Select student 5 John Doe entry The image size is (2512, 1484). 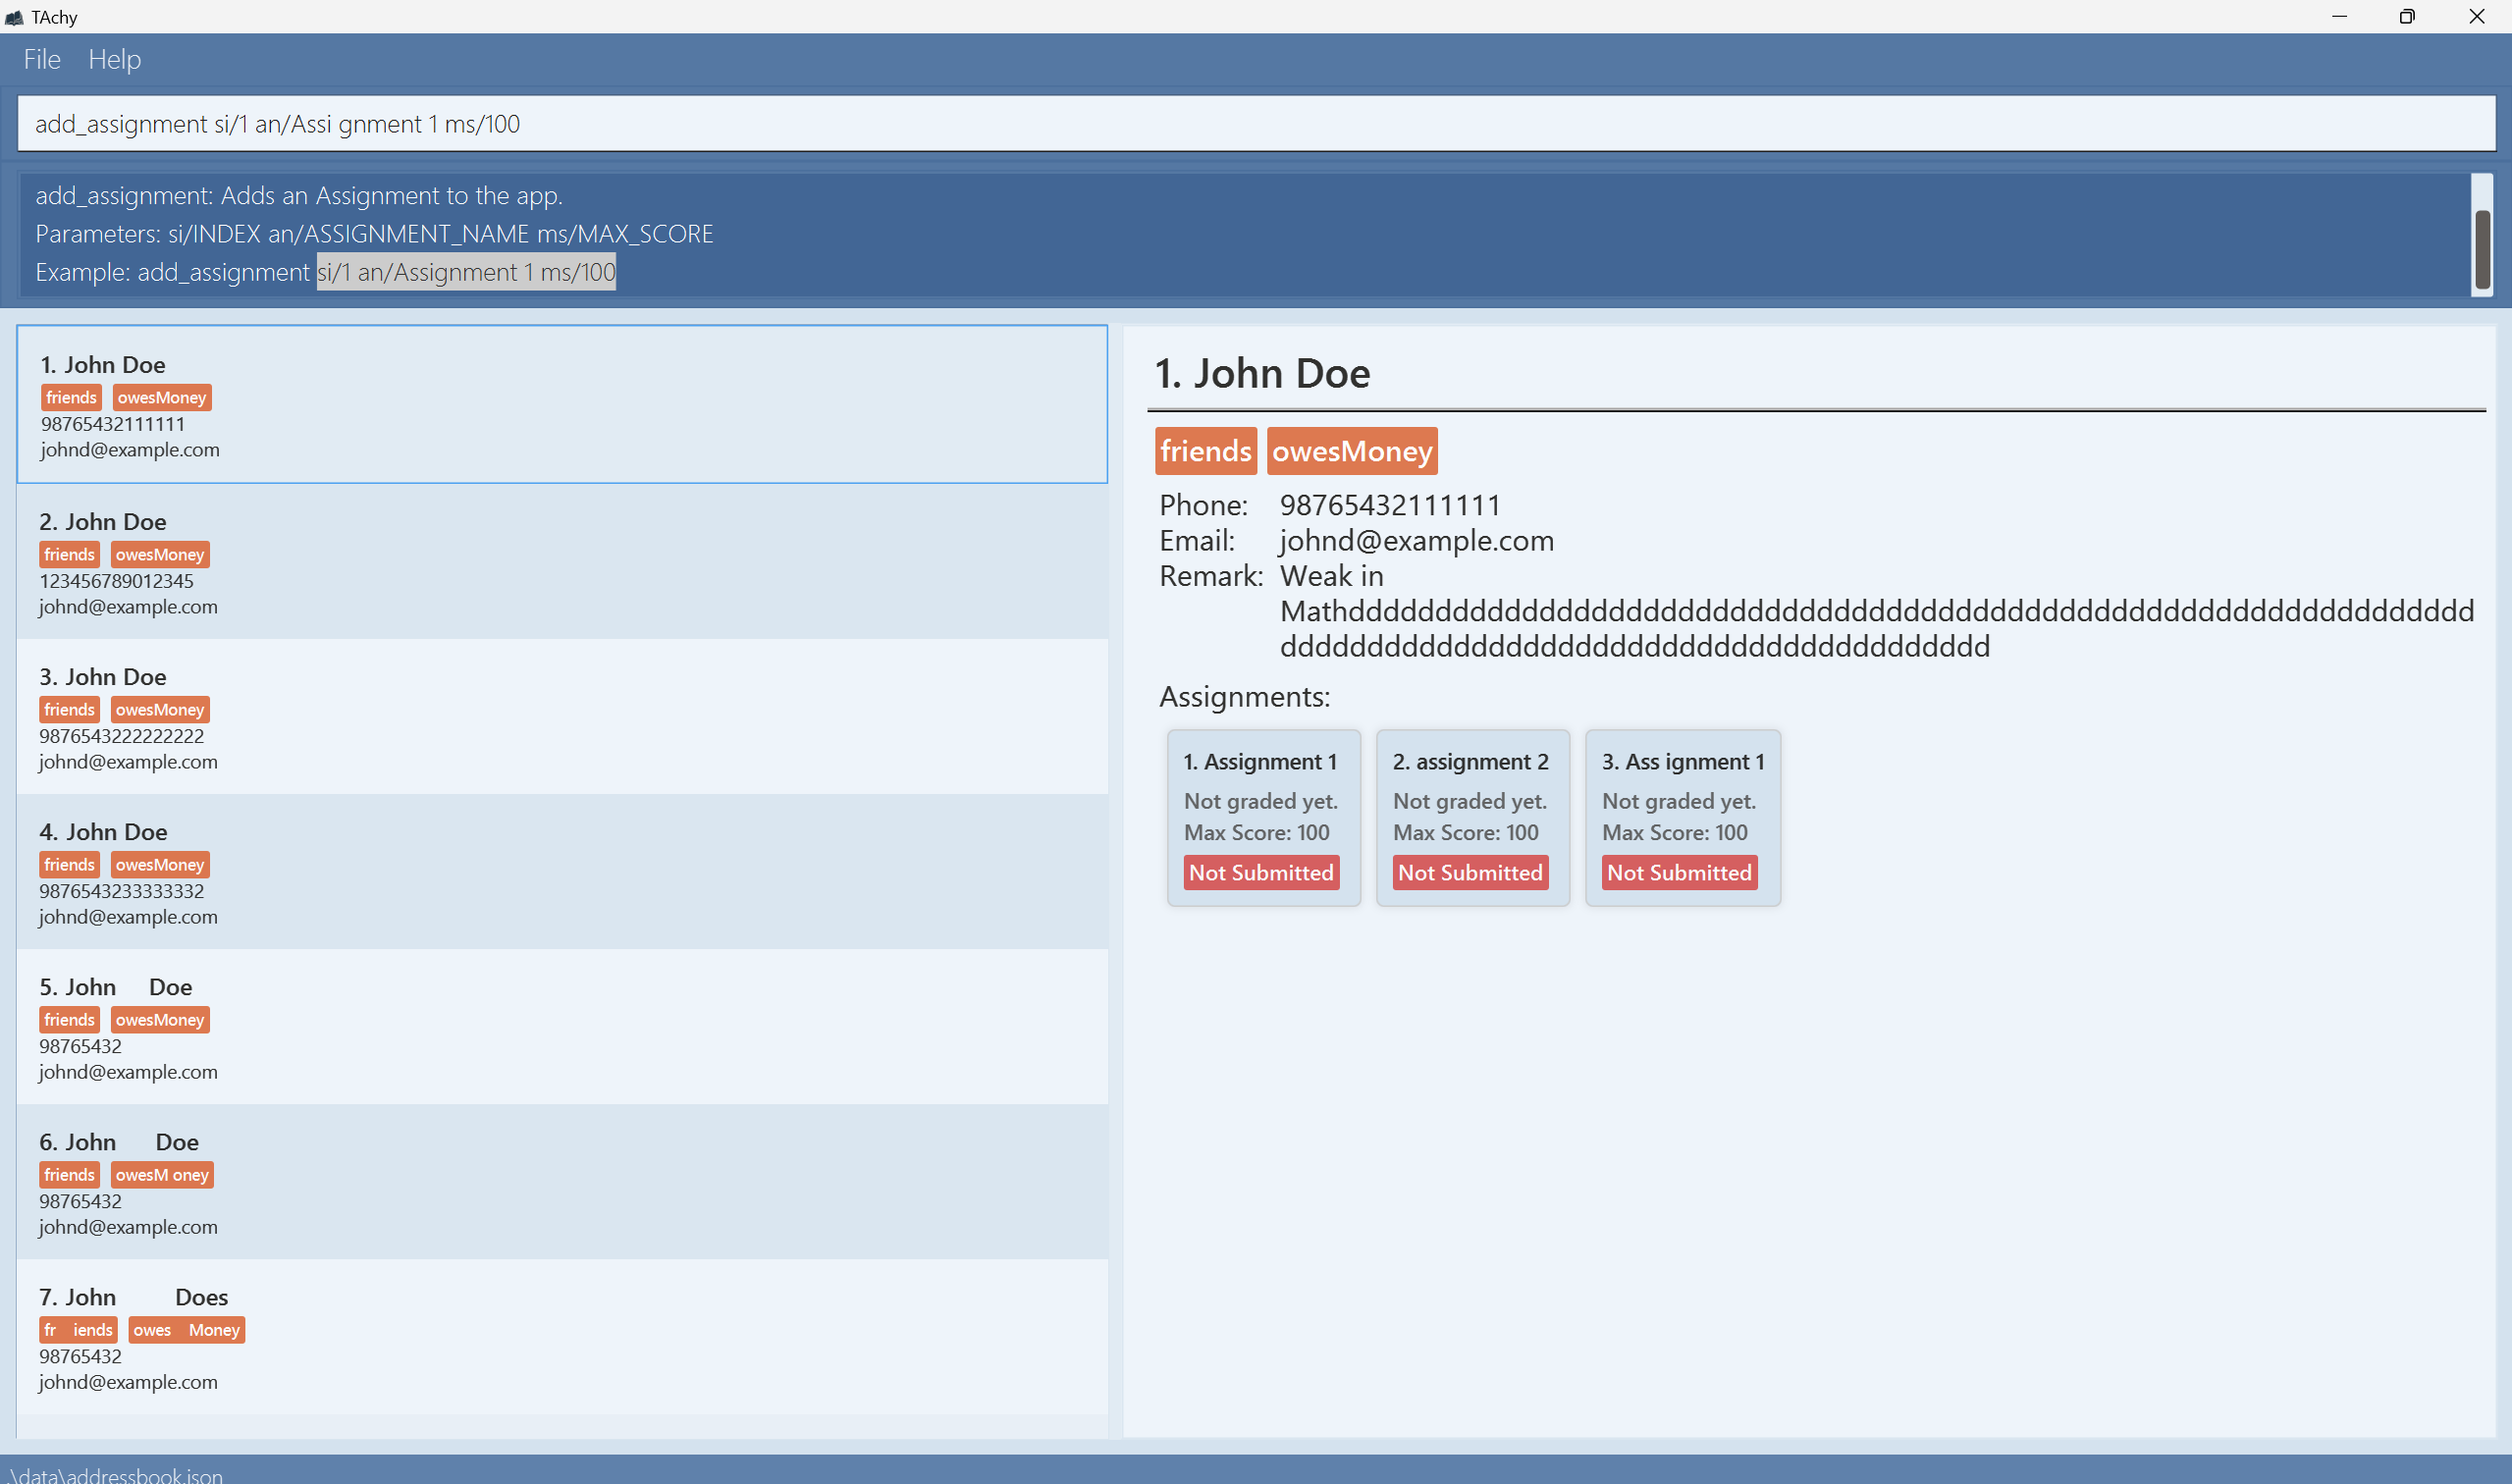[x=561, y=1027]
